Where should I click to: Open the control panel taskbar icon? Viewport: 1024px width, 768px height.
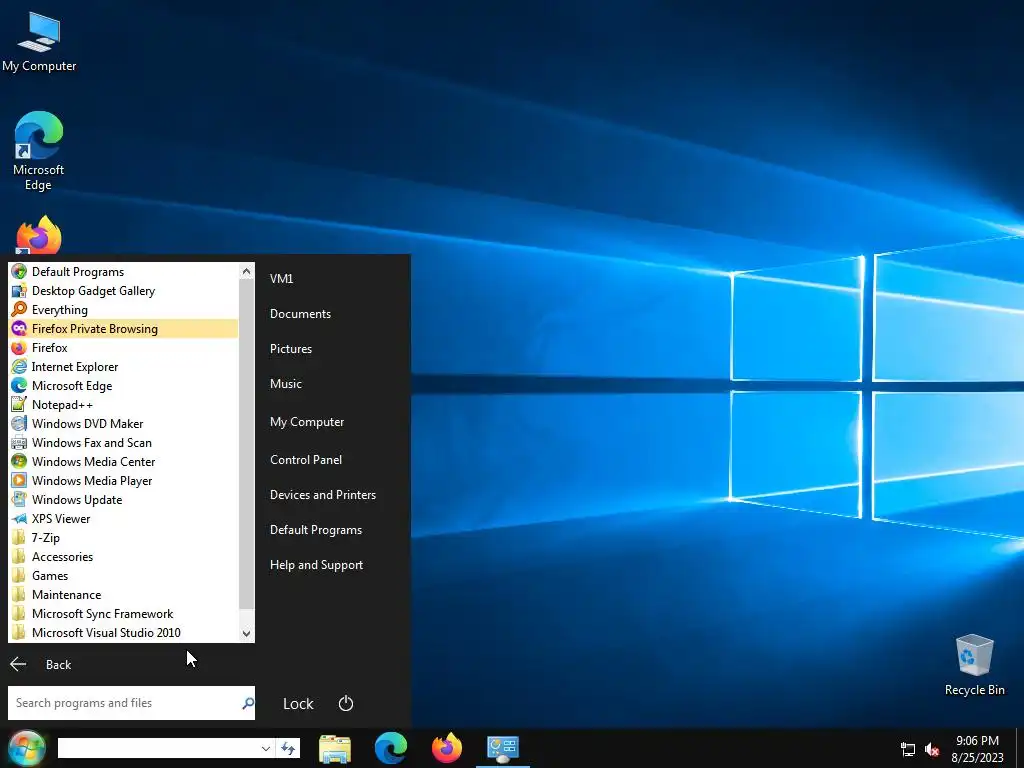coord(503,748)
